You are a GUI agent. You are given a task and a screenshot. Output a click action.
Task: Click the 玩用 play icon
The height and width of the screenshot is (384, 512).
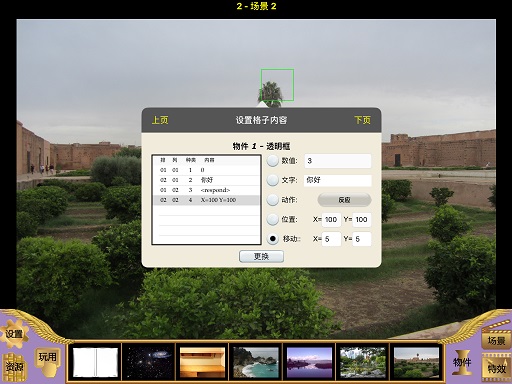tap(48, 361)
